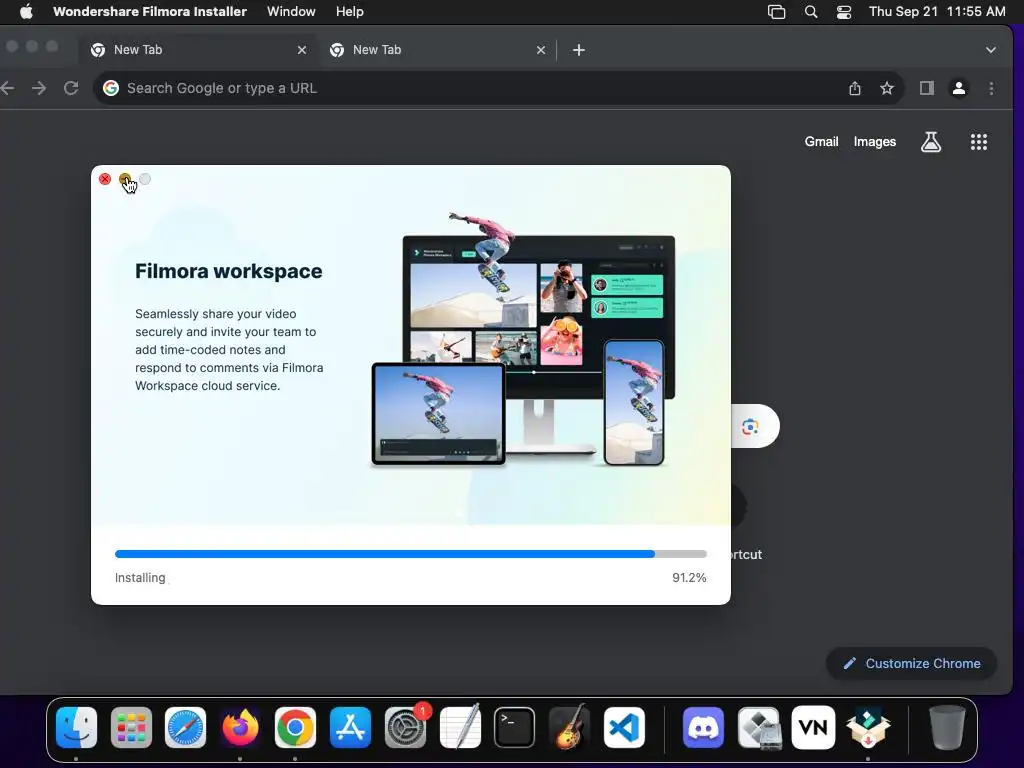The image size is (1024, 768).
Task: Open Finder from the dock
Action: (76, 728)
